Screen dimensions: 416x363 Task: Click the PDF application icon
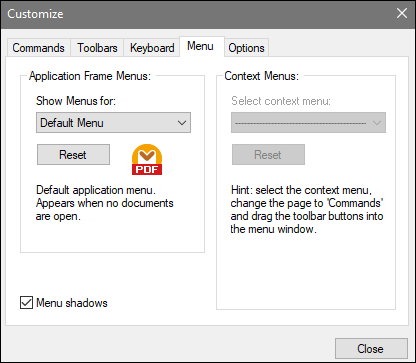point(147,159)
